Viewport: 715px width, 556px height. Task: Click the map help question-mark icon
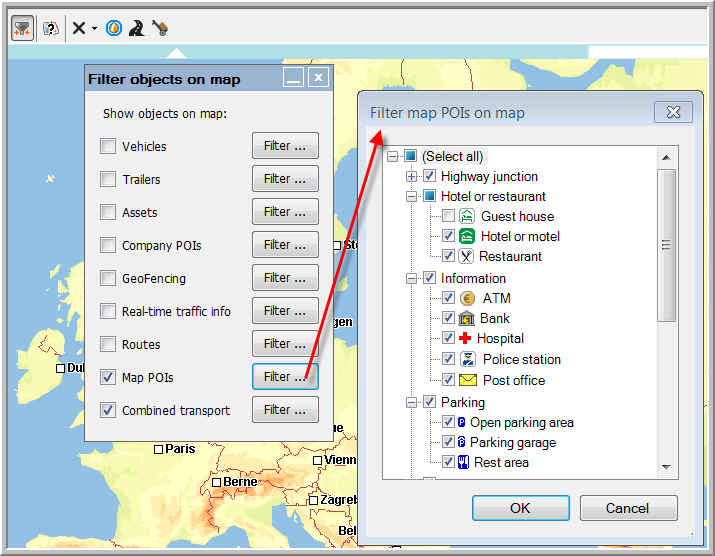pos(51,28)
